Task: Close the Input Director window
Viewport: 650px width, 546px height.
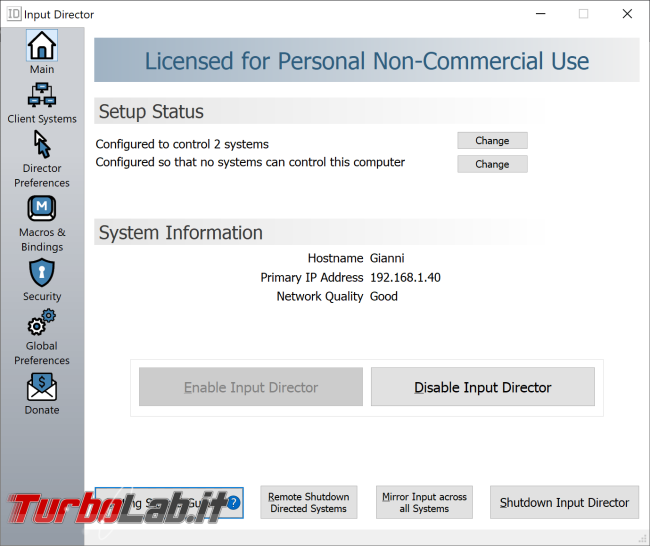Action: click(627, 14)
